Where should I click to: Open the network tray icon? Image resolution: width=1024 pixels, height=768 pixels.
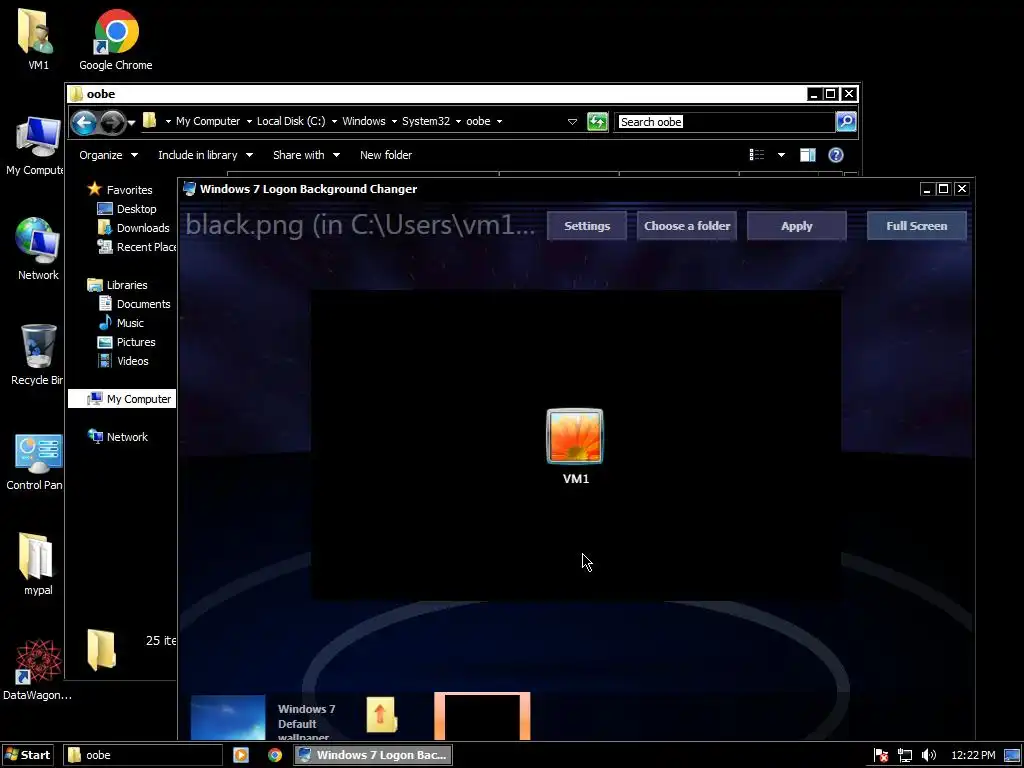[904, 756]
